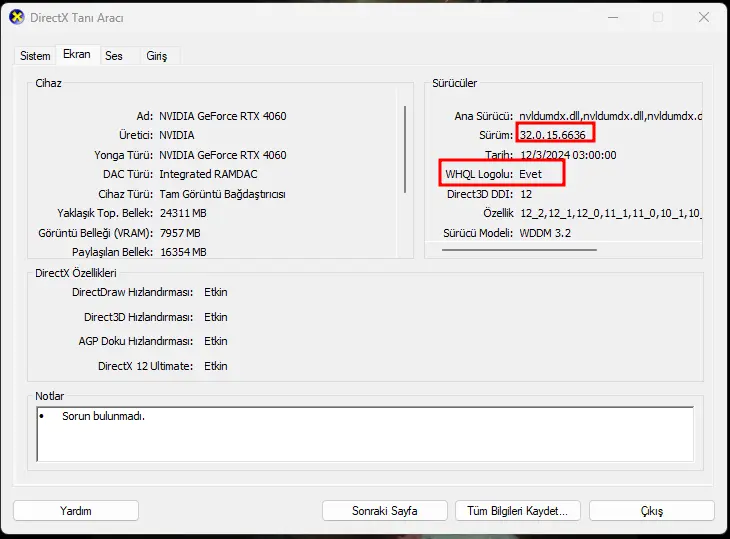Click AGP Doku Hızlandırması Etkin status
Screen dimensions: 730x539
pos(216,341)
